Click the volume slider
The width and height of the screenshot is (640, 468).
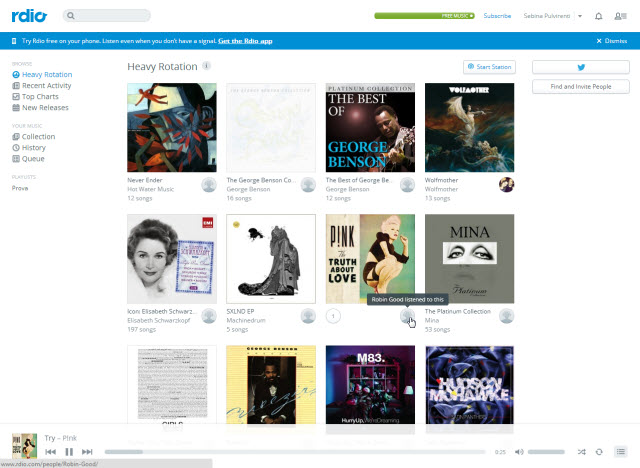[x=545, y=452]
